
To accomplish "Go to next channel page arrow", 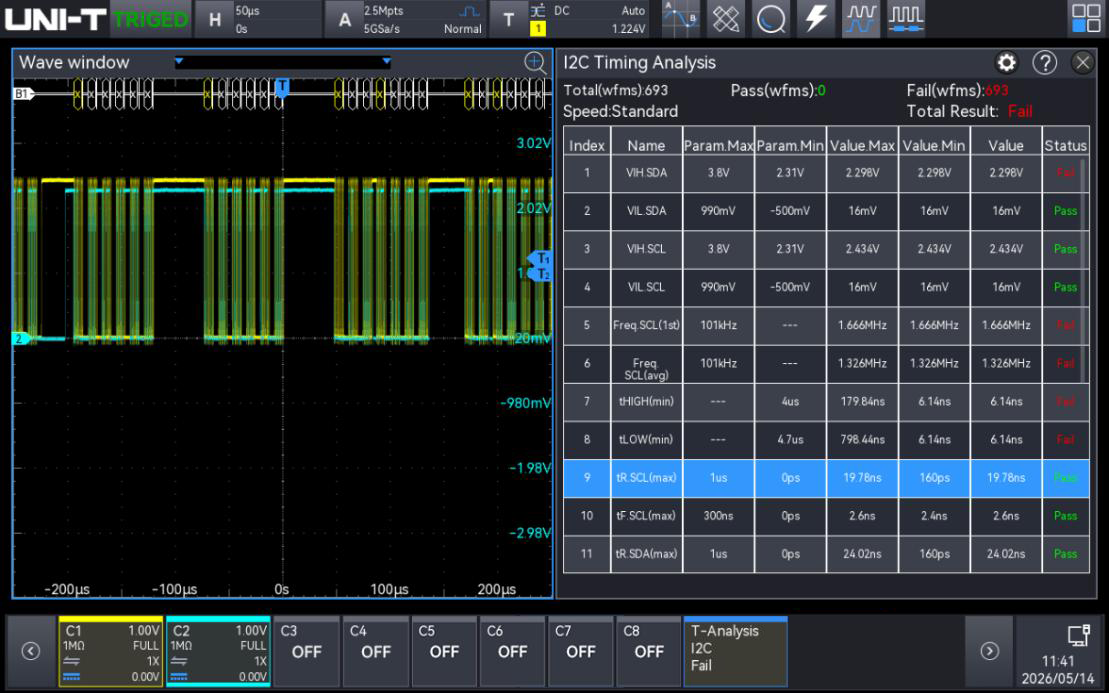I will click(989, 651).
